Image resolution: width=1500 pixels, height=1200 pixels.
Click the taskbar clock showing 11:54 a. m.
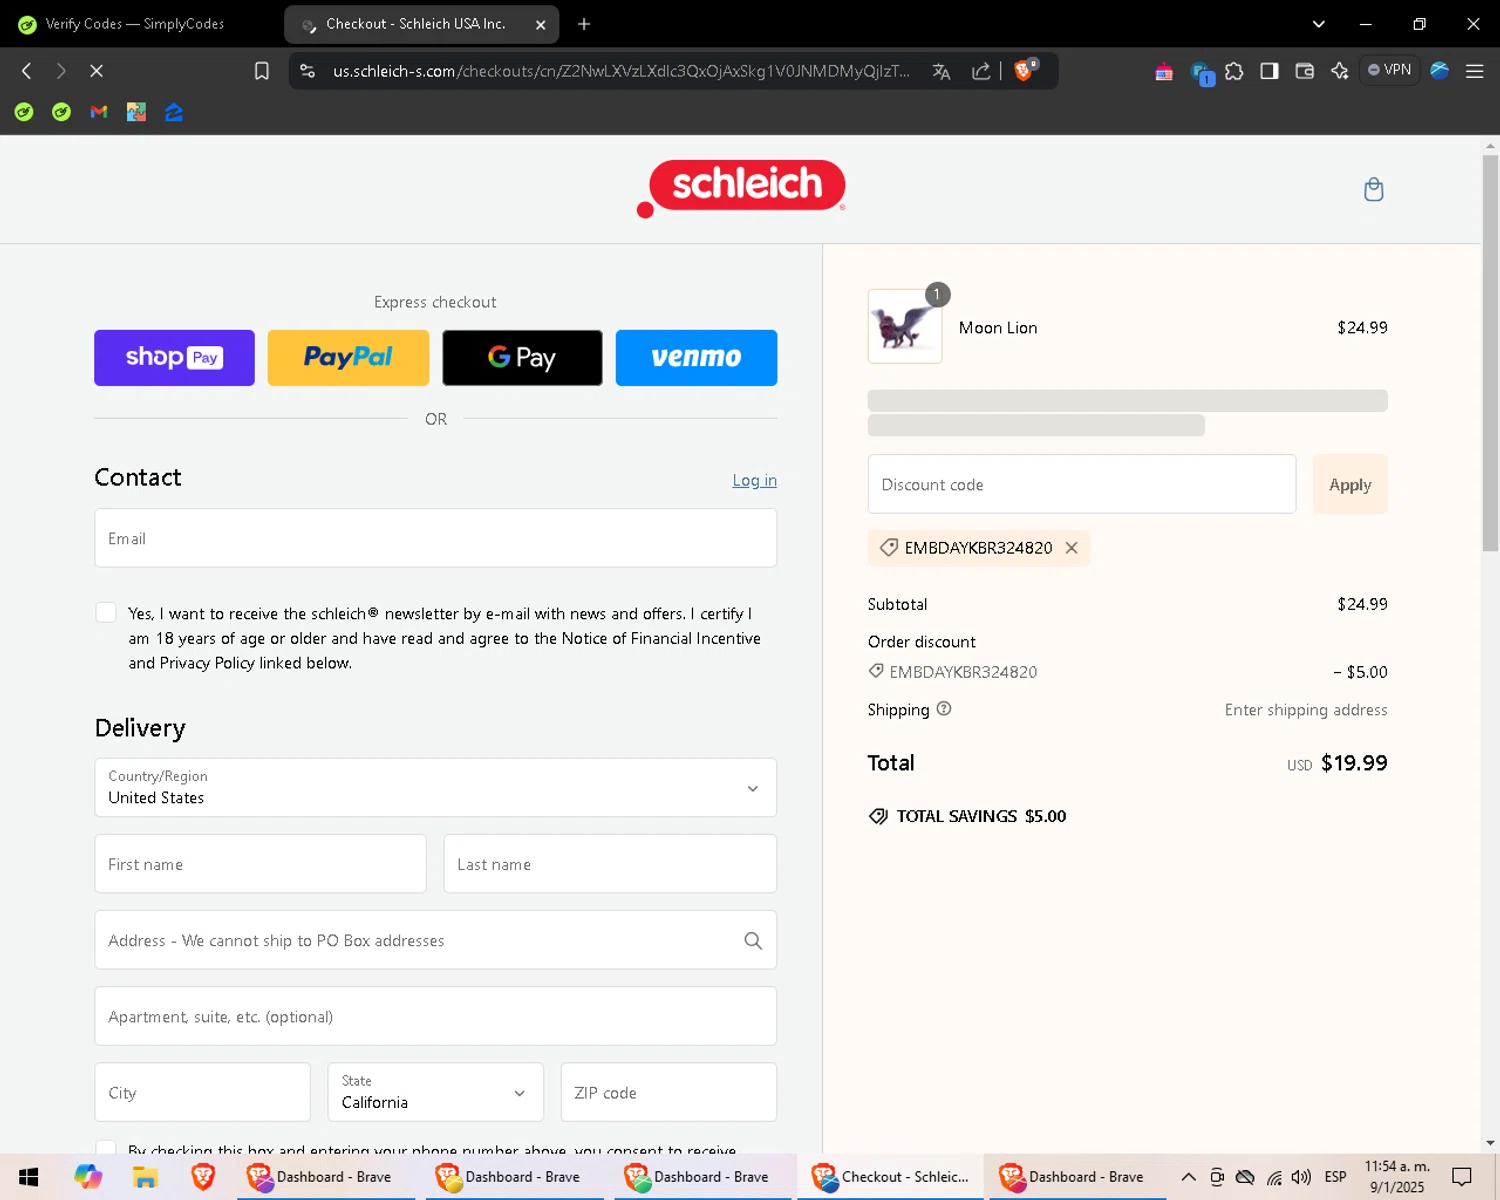[1397, 1177]
